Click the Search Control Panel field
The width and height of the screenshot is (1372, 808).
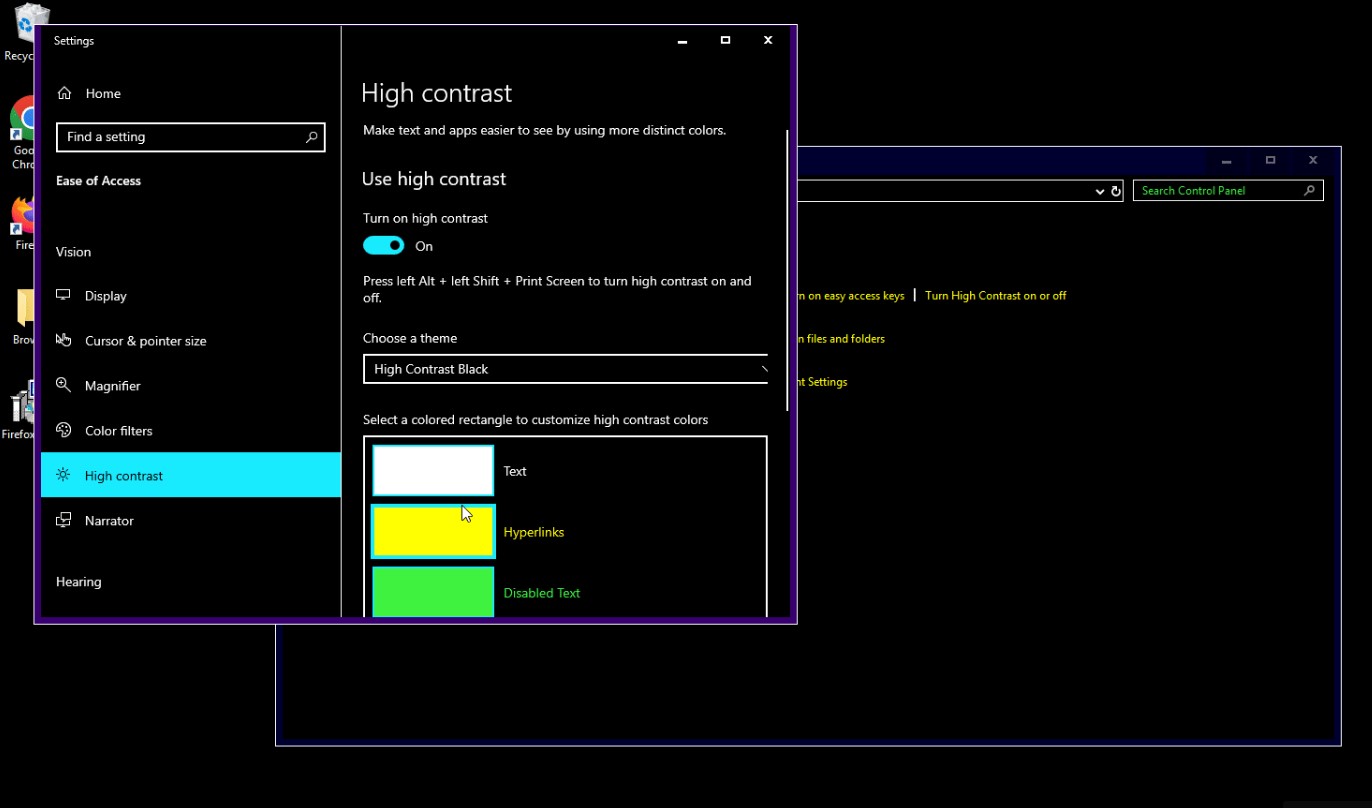pos(1218,191)
